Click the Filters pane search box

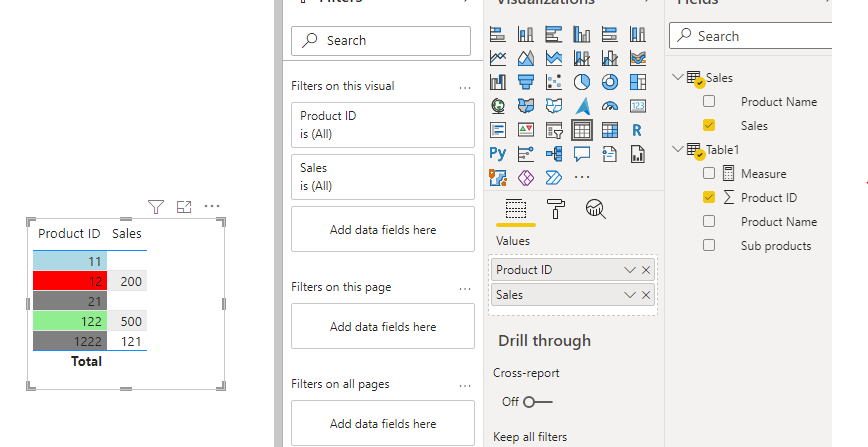(x=381, y=40)
